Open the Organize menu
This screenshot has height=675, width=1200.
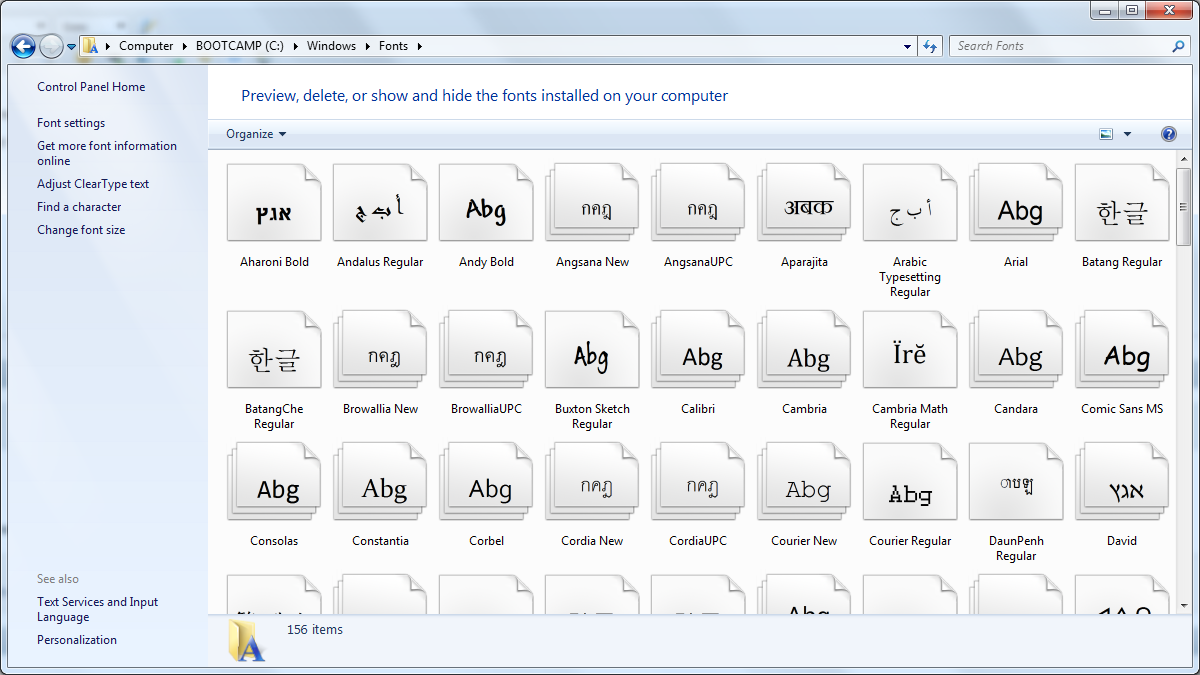[254, 133]
